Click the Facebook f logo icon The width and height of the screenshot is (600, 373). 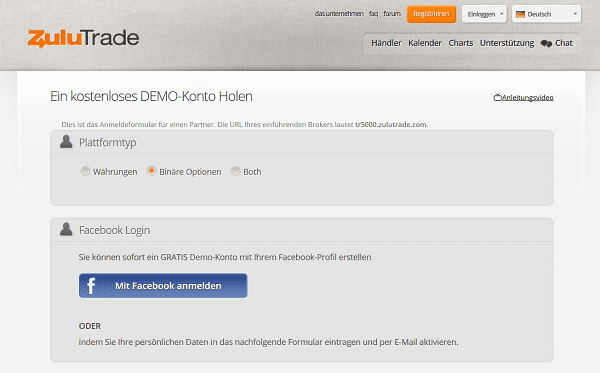pos(91,286)
